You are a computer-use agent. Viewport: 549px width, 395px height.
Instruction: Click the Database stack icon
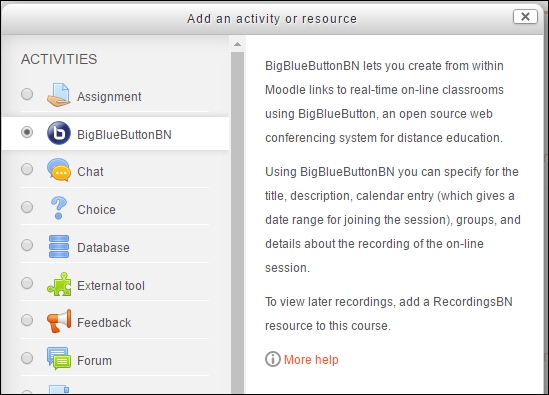click(x=58, y=247)
